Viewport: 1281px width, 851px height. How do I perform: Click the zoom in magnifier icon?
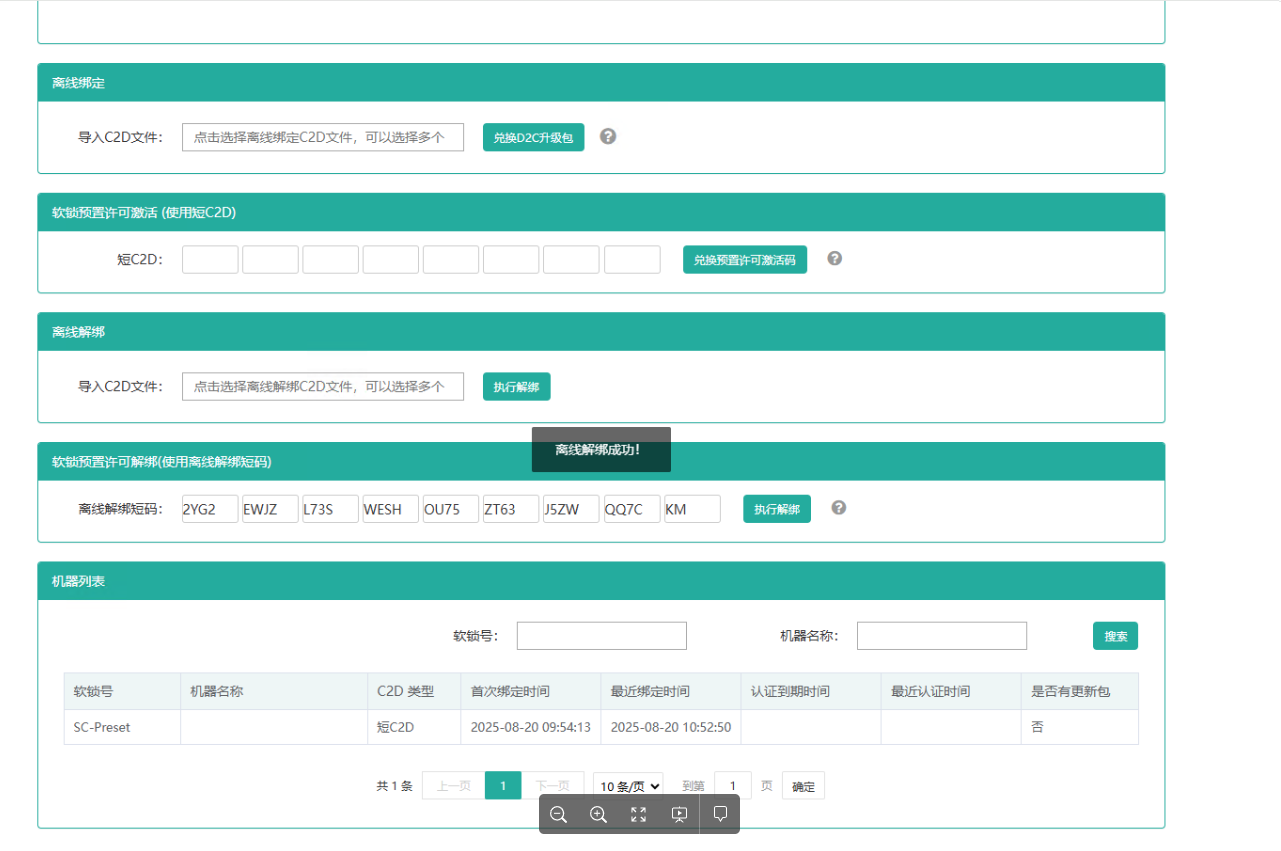(599, 814)
